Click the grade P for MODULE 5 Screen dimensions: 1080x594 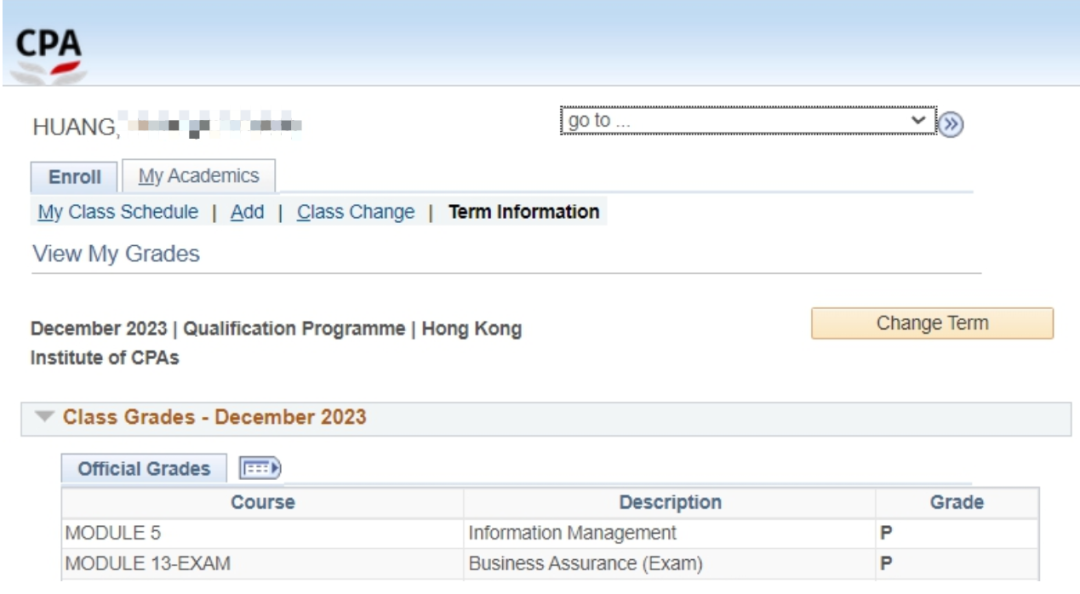[x=886, y=533]
